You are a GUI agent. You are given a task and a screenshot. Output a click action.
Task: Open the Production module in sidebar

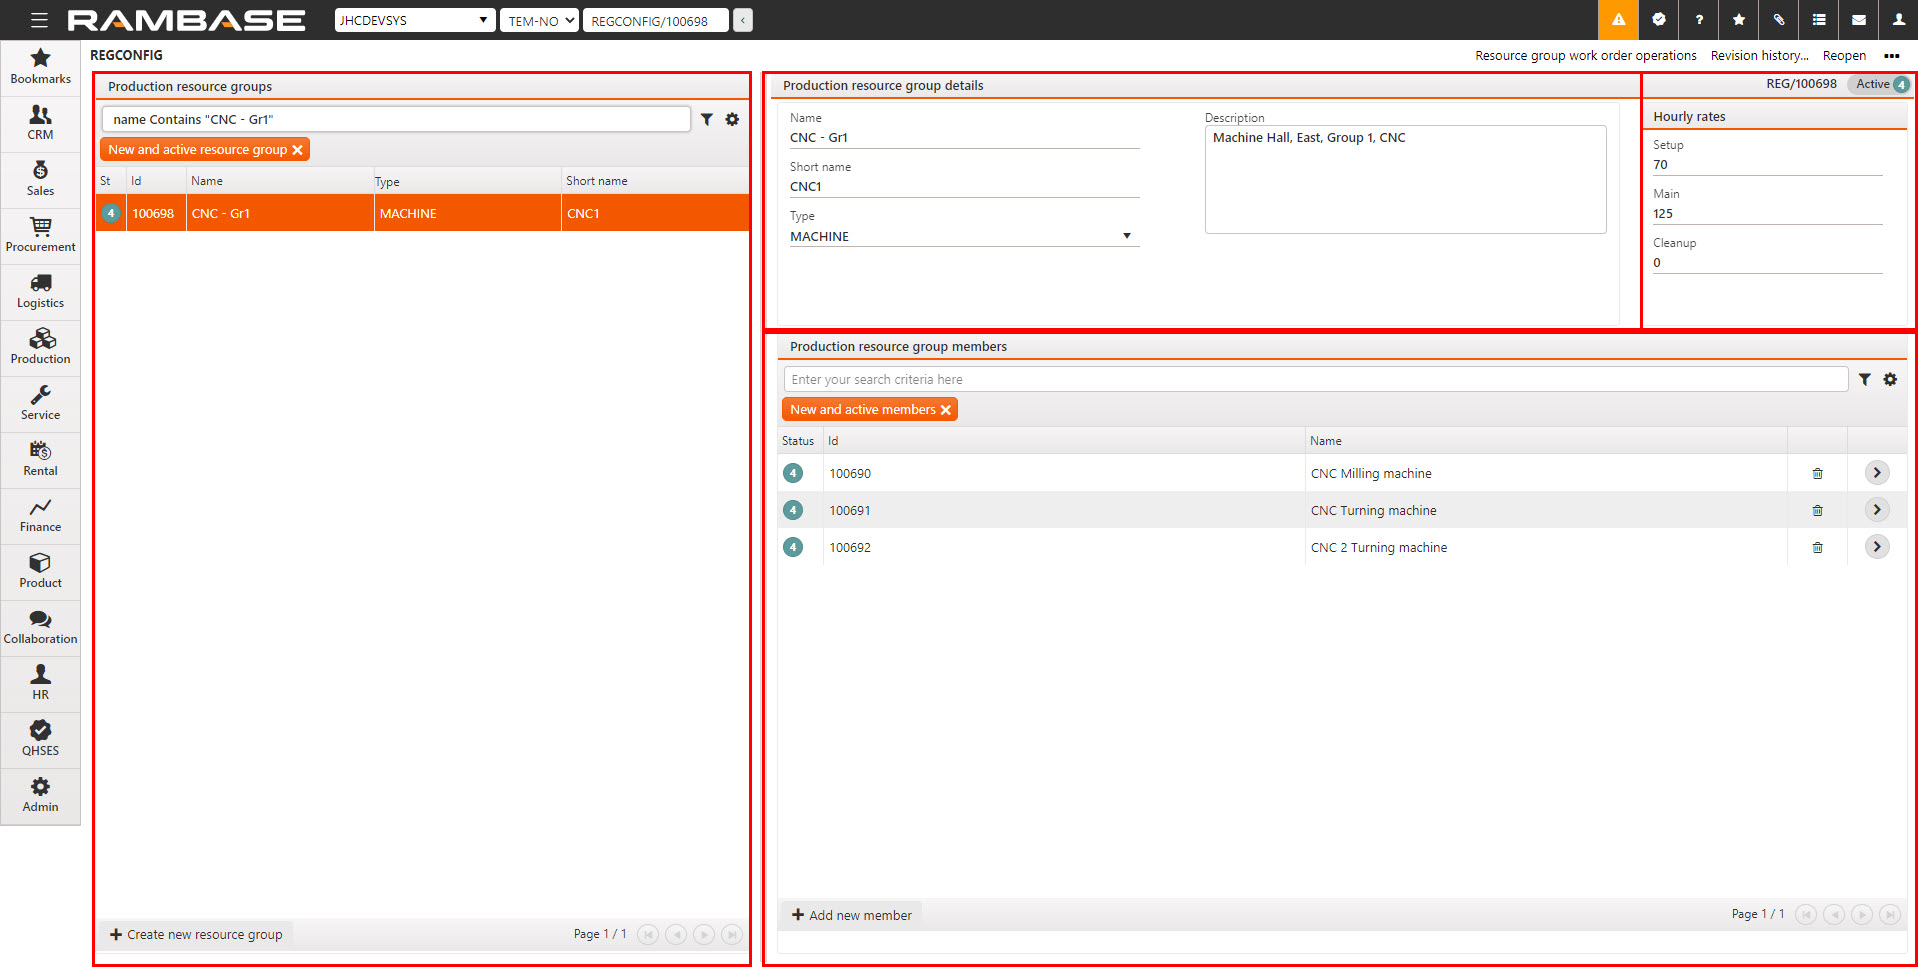click(40, 347)
